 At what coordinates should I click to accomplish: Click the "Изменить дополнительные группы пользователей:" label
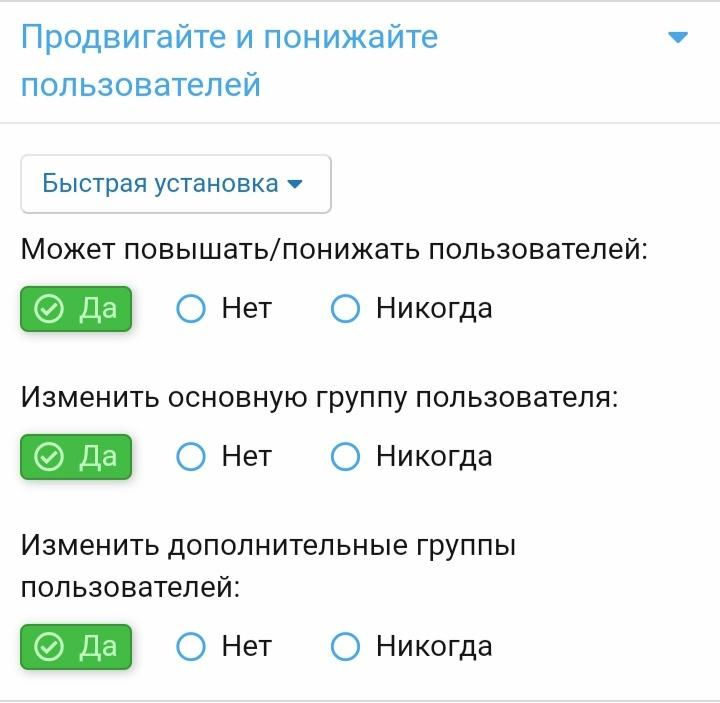268,566
